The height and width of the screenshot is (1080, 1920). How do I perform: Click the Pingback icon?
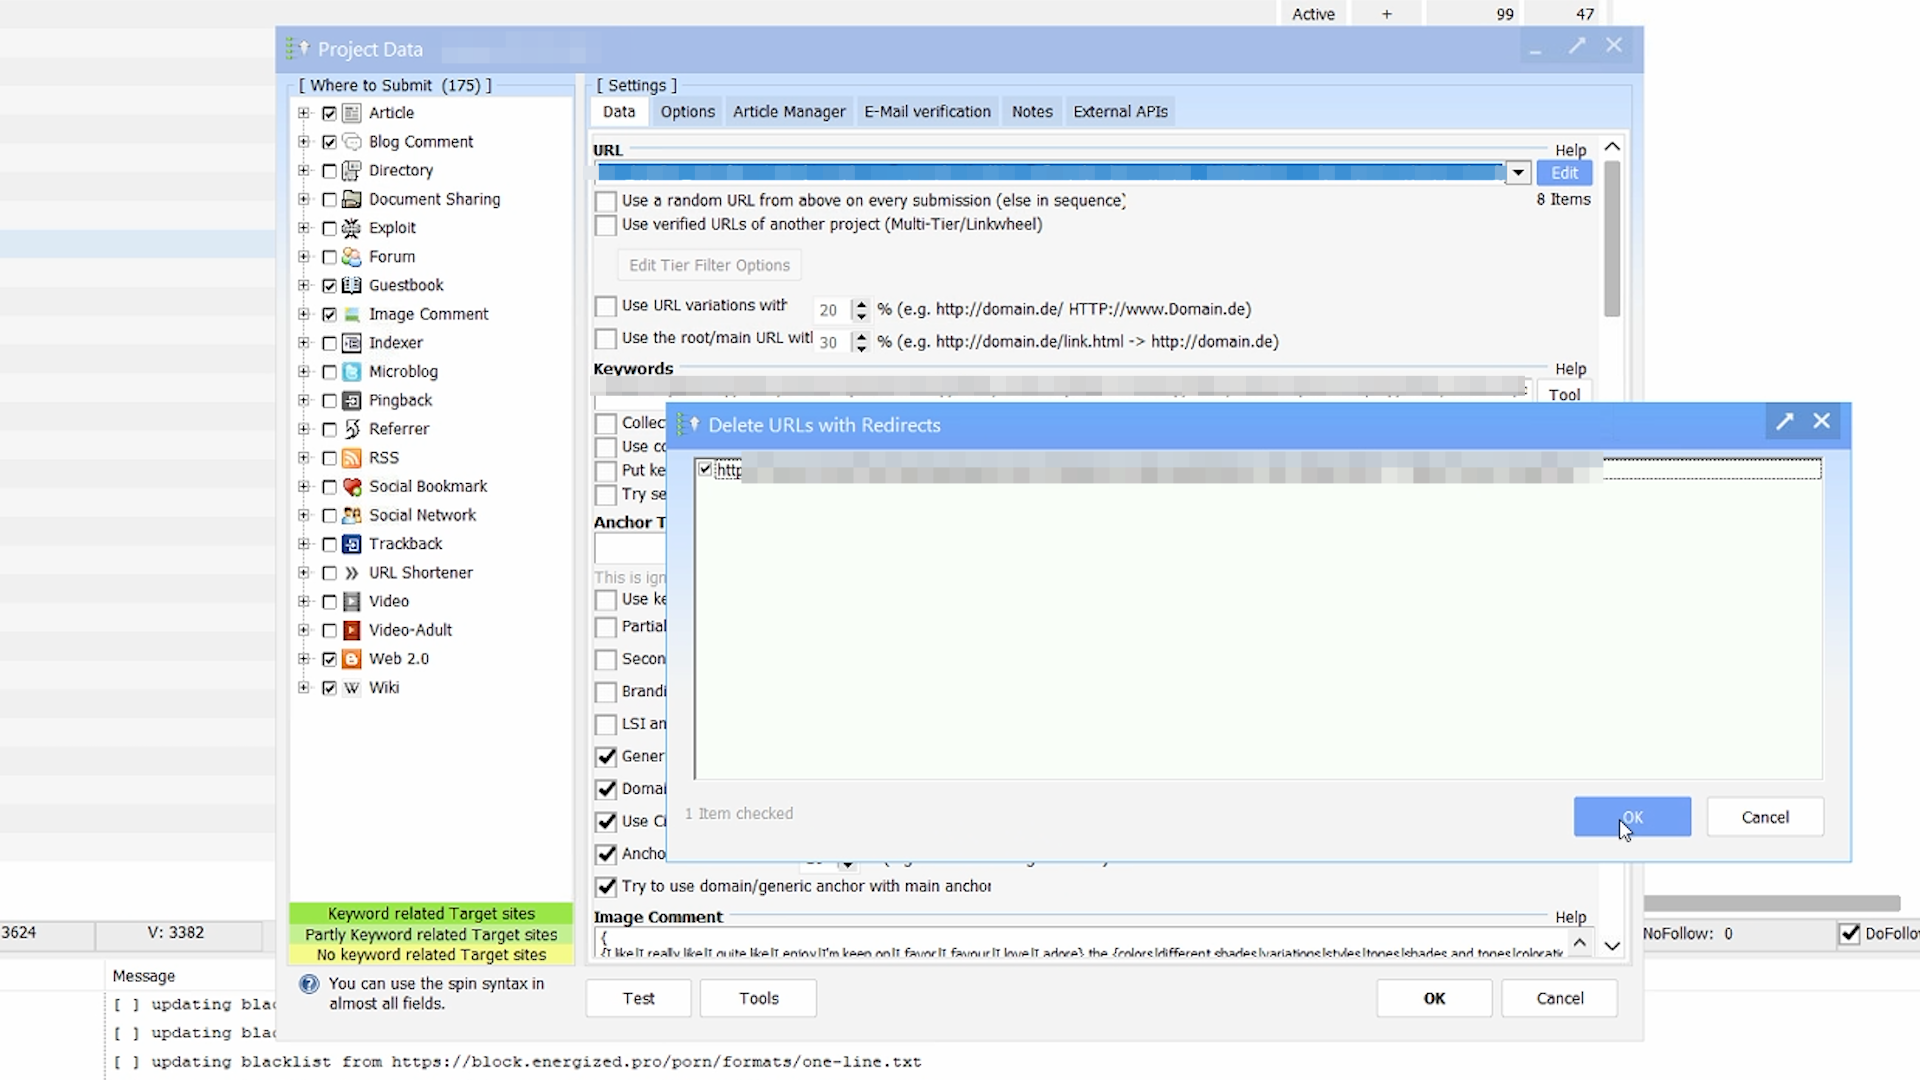(x=352, y=401)
